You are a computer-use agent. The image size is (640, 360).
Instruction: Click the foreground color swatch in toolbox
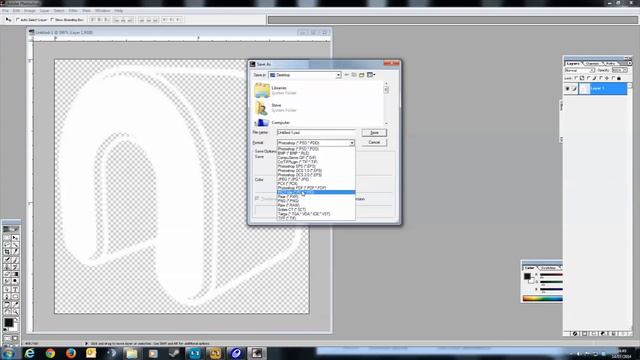tap(8, 322)
